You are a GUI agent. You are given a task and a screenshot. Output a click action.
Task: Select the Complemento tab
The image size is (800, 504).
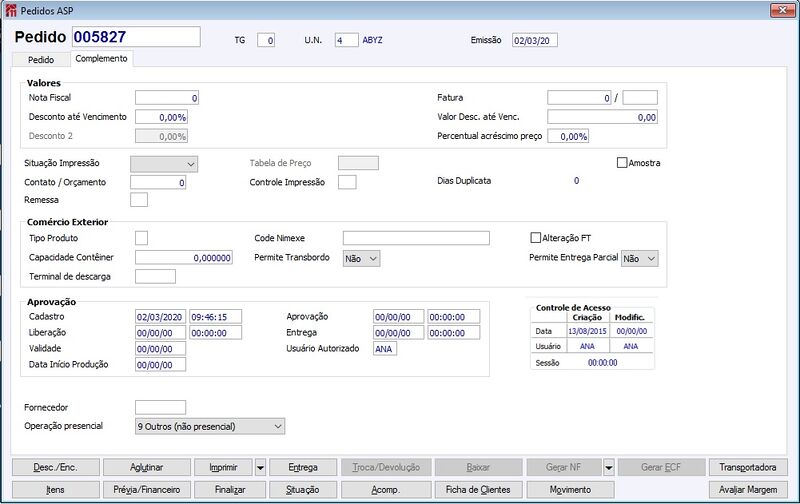click(x=102, y=59)
